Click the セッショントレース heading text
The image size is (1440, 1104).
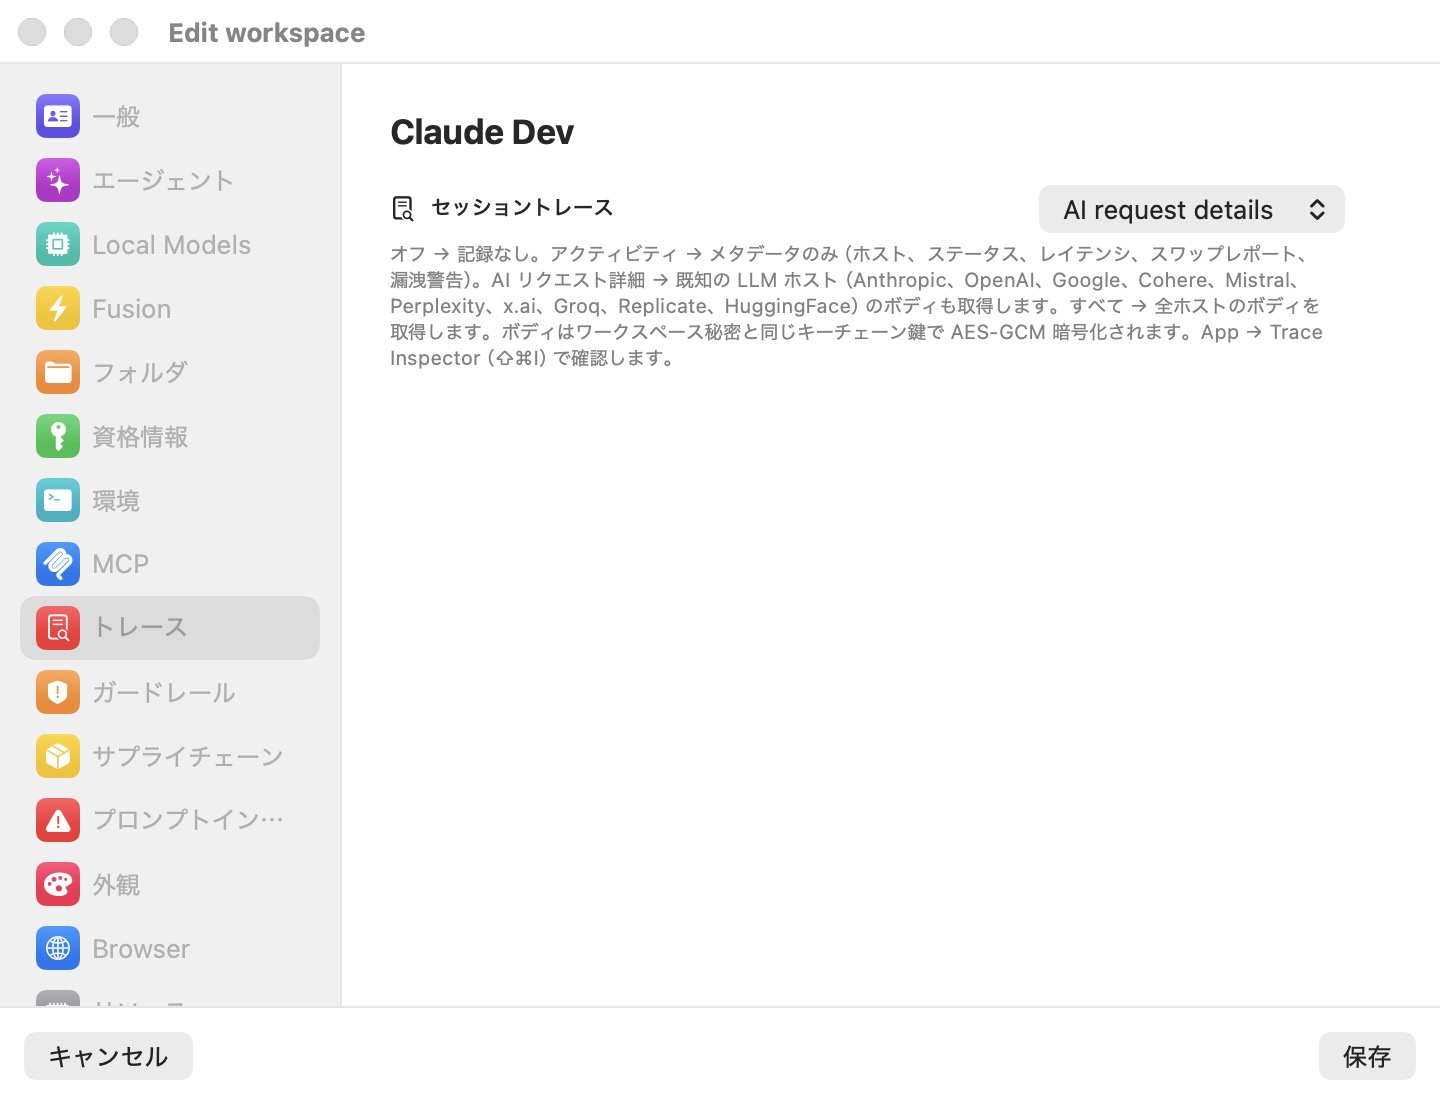(x=522, y=207)
